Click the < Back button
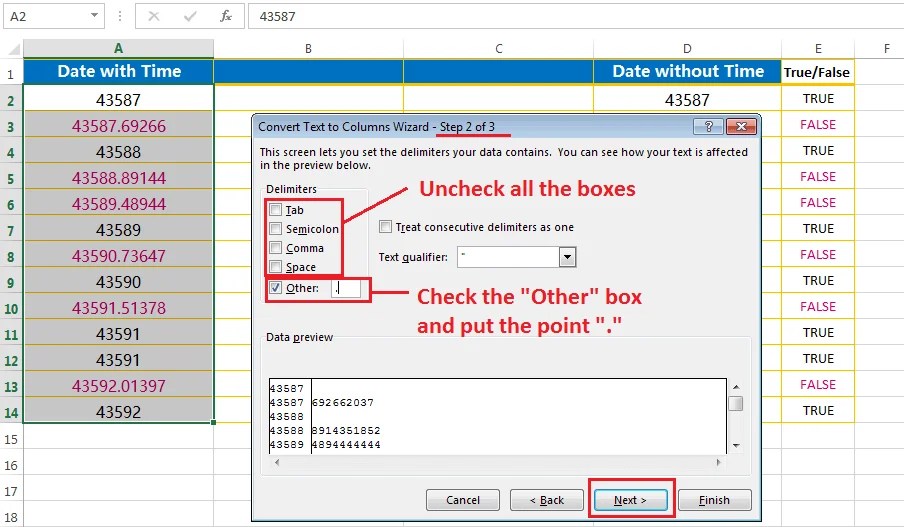 547,500
